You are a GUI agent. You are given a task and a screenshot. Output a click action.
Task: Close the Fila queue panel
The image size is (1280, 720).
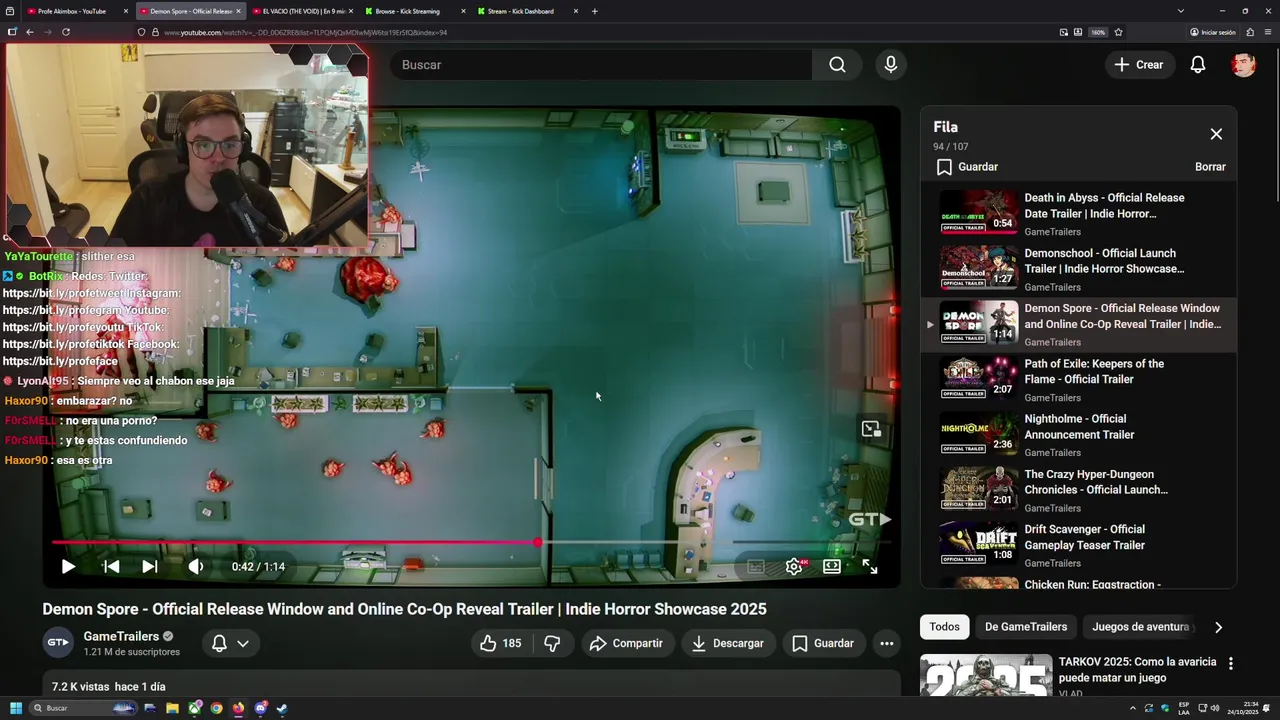click(1216, 134)
